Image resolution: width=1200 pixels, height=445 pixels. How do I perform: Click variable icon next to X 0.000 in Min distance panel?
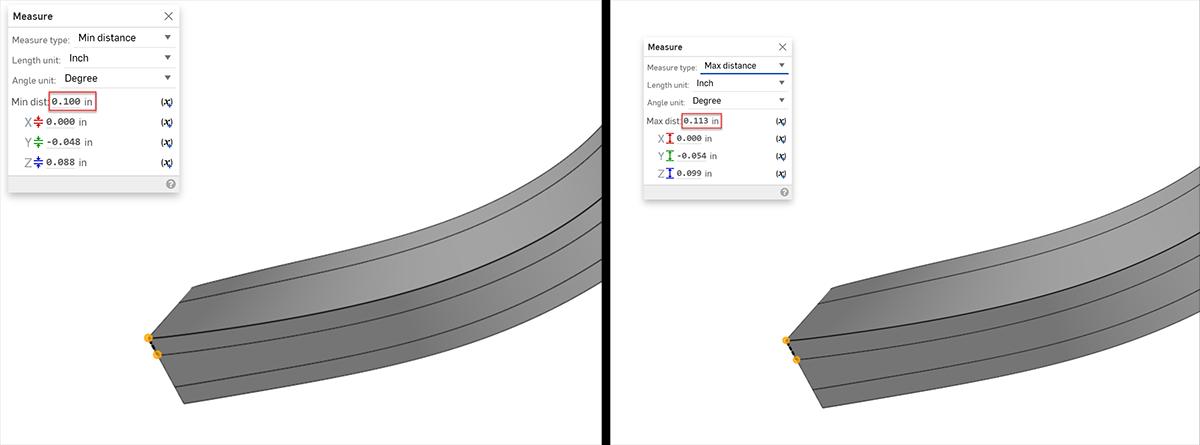pyautogui.click(x=167, y=122)
